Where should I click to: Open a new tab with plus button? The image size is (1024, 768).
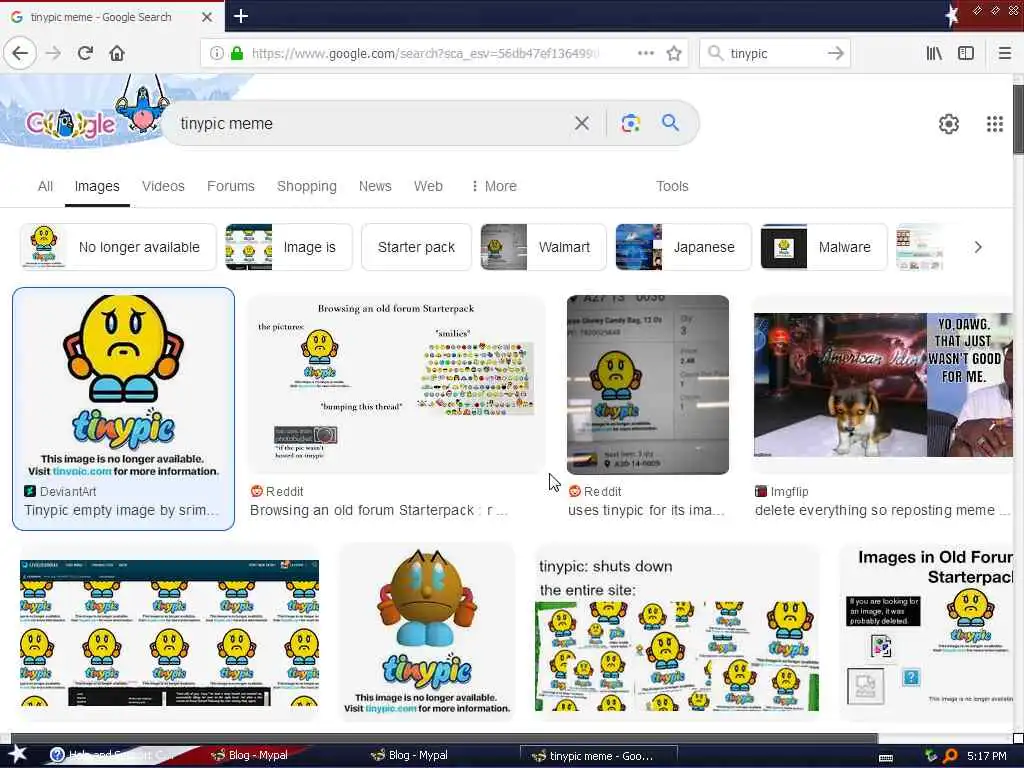pyautogui.click(x=240, y=16)
